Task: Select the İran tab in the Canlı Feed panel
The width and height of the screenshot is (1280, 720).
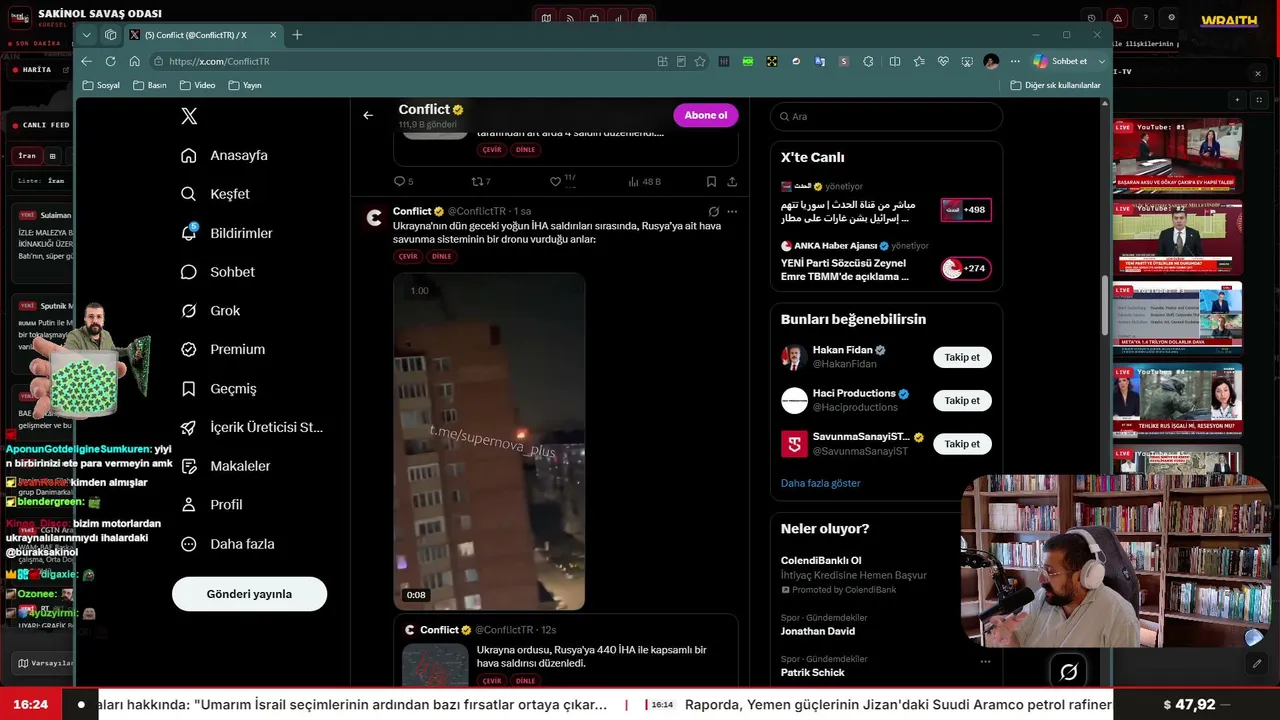Action: [x=27, y=156]
